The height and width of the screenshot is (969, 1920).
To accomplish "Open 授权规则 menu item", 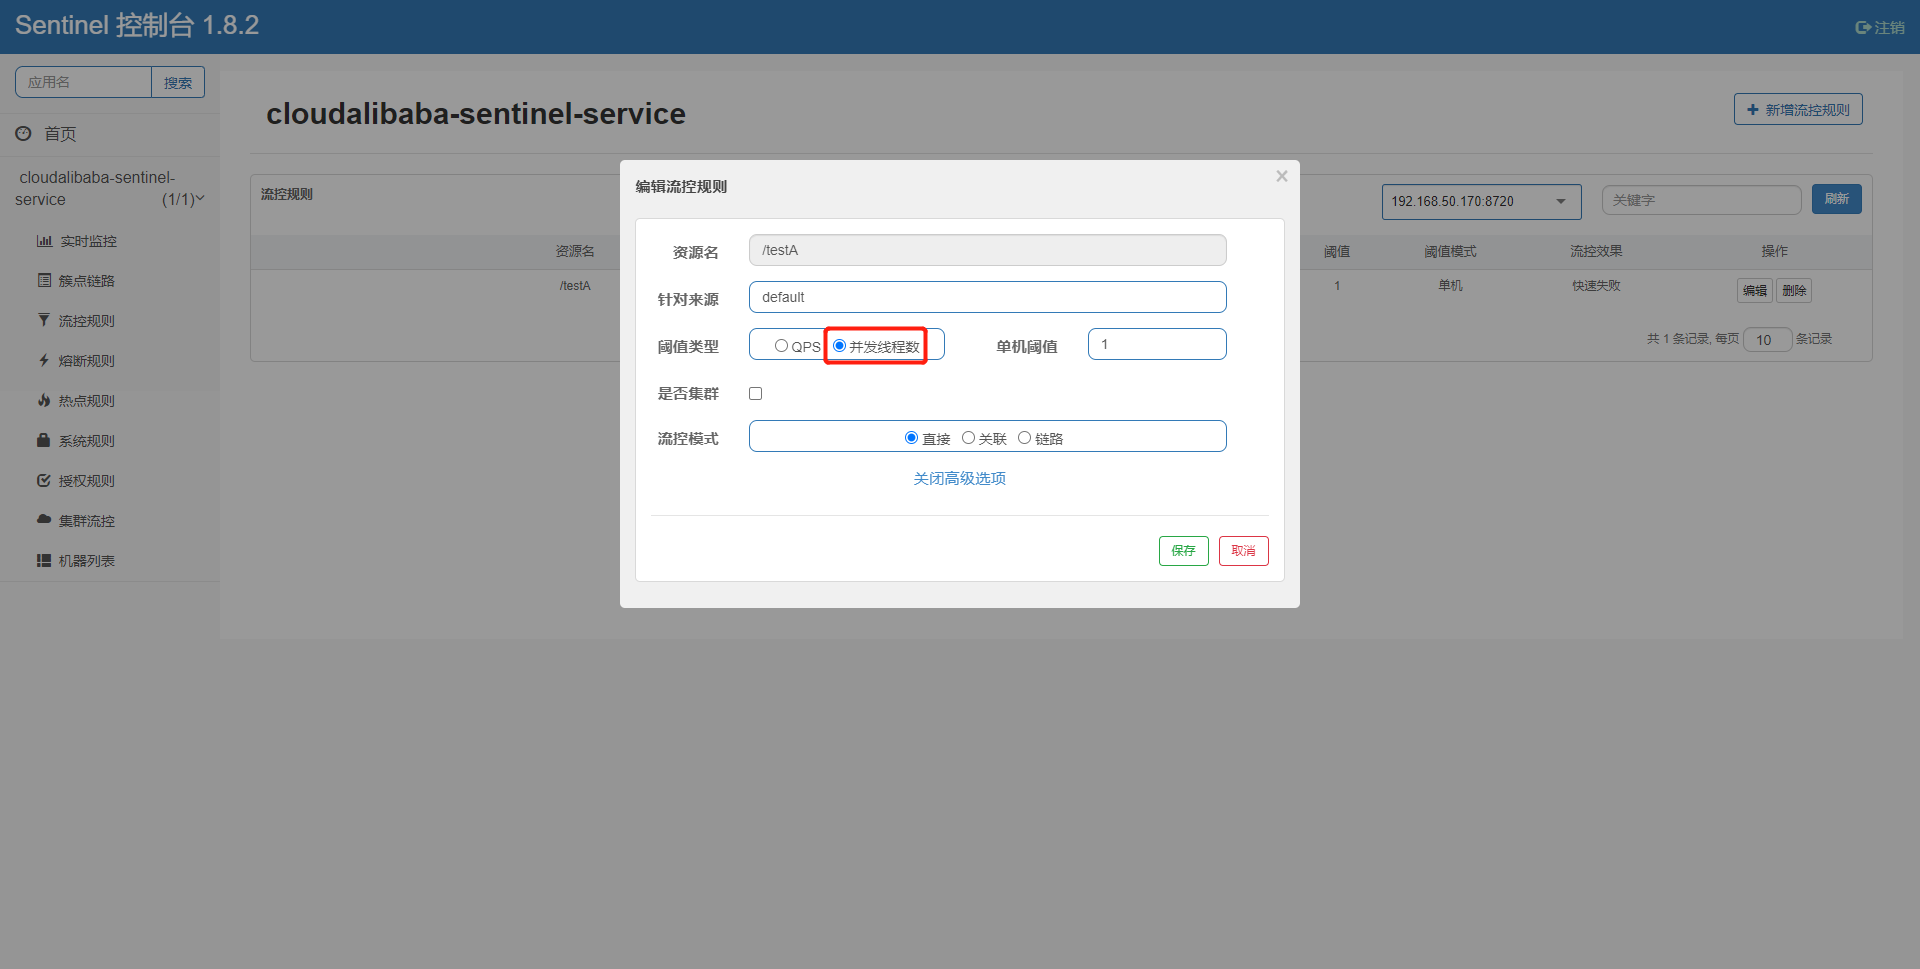I will tap(87, 481).
